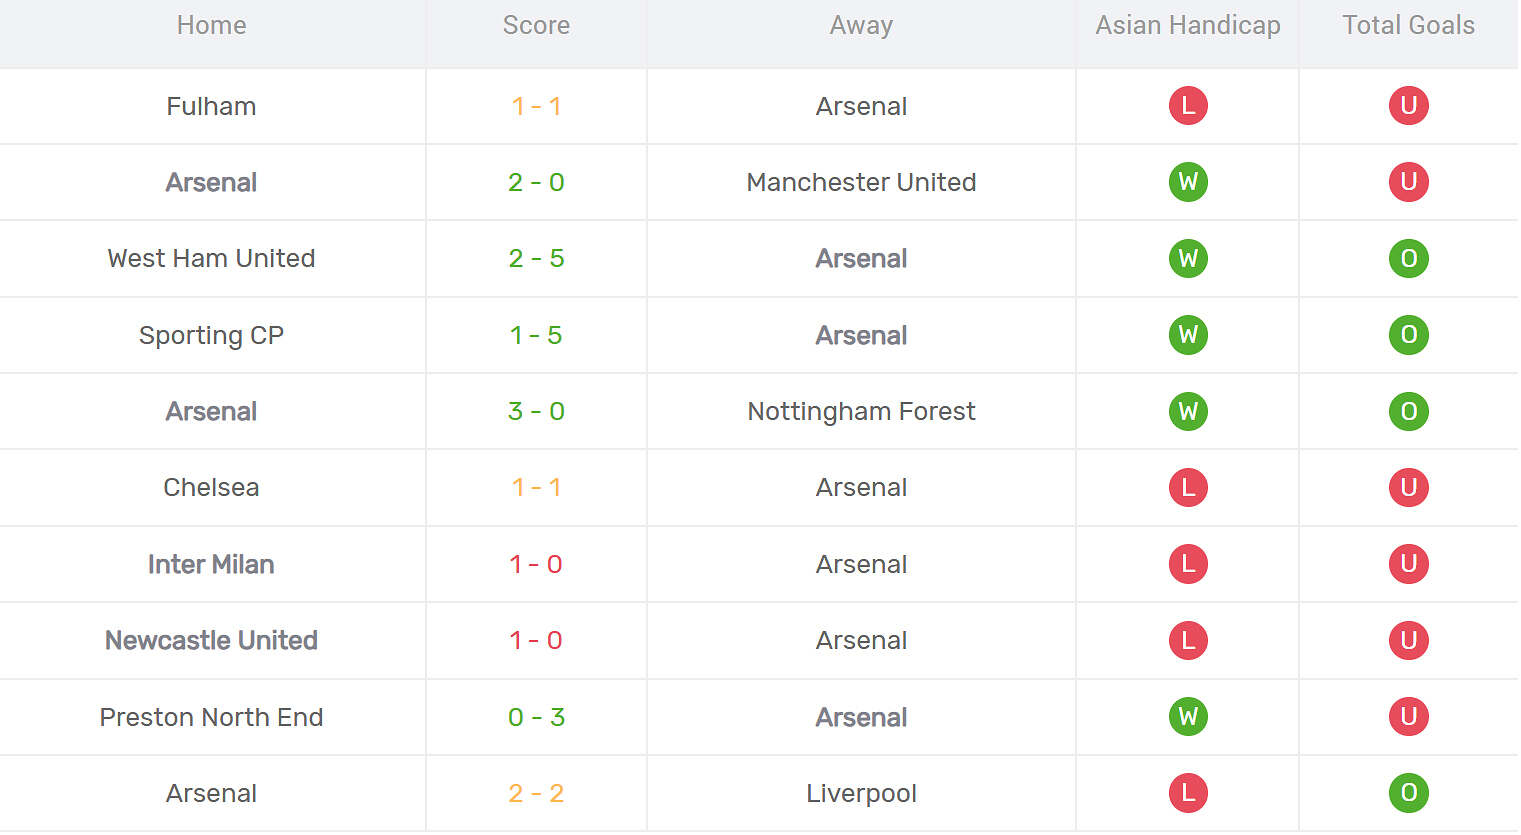Click the red U badge in Chelsea row
The height and width of the screenshot is (835, 1521).
tap(1408, 488)
